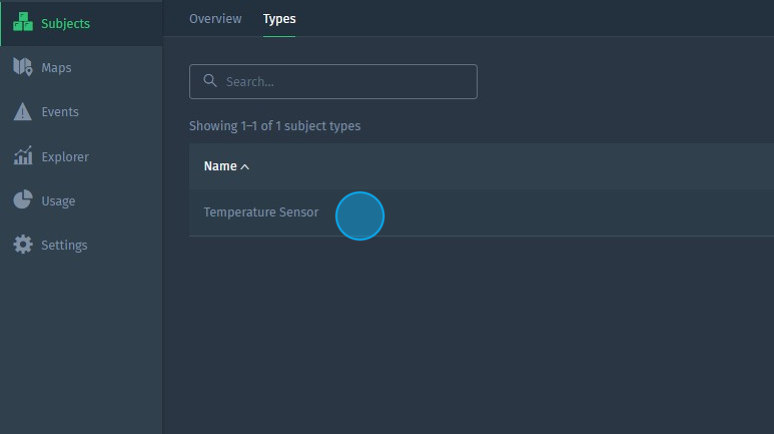The width and height of the screenshot is (774, 434).
Task: Go to the Maps menu label
Action: (x=56, y=68)
